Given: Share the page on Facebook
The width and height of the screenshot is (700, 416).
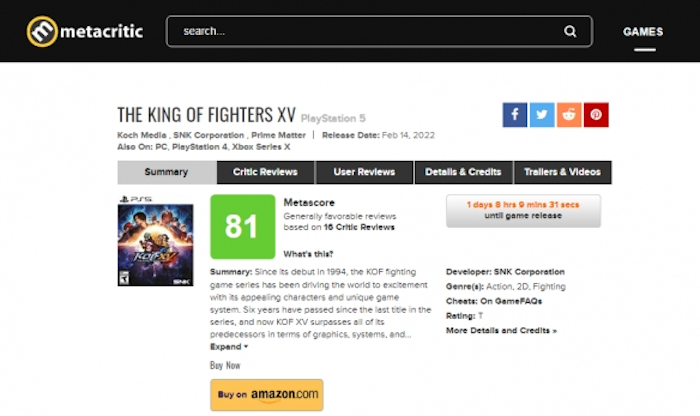Looking at the screenshot, I should [515, 115].
